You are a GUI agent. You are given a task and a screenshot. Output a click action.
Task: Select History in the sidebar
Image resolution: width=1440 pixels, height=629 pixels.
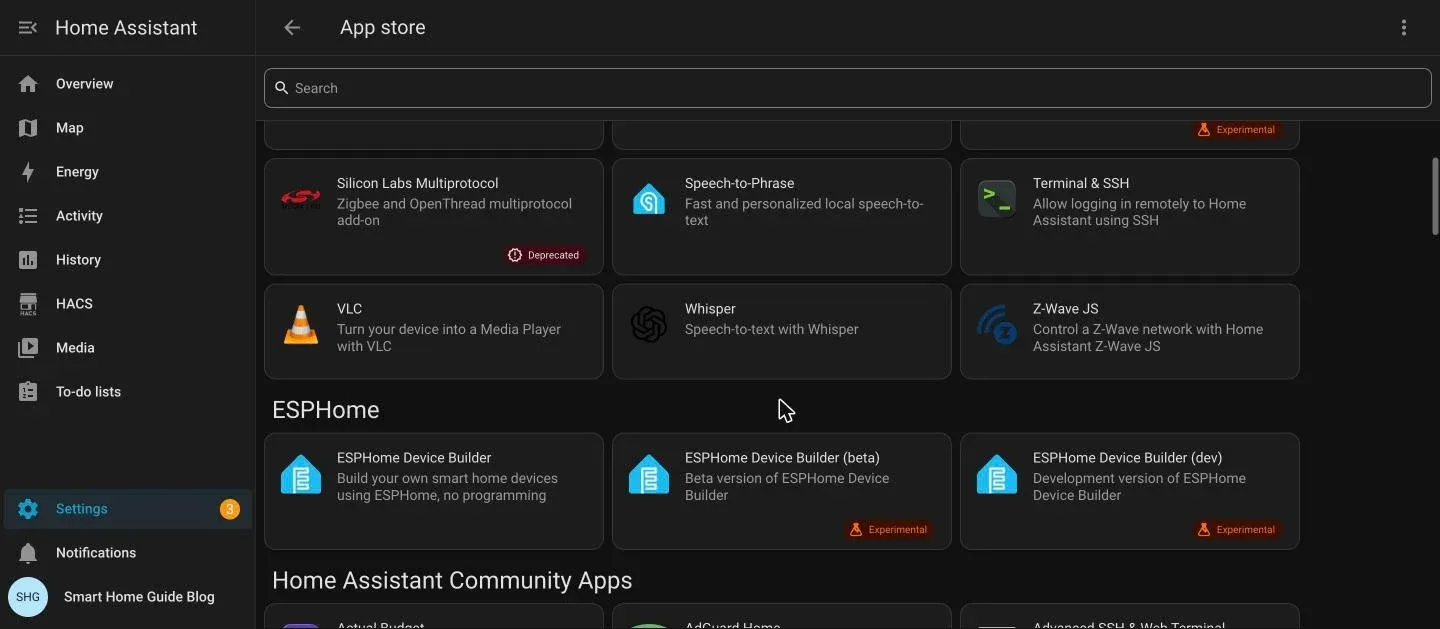click(x=128, y=260)
